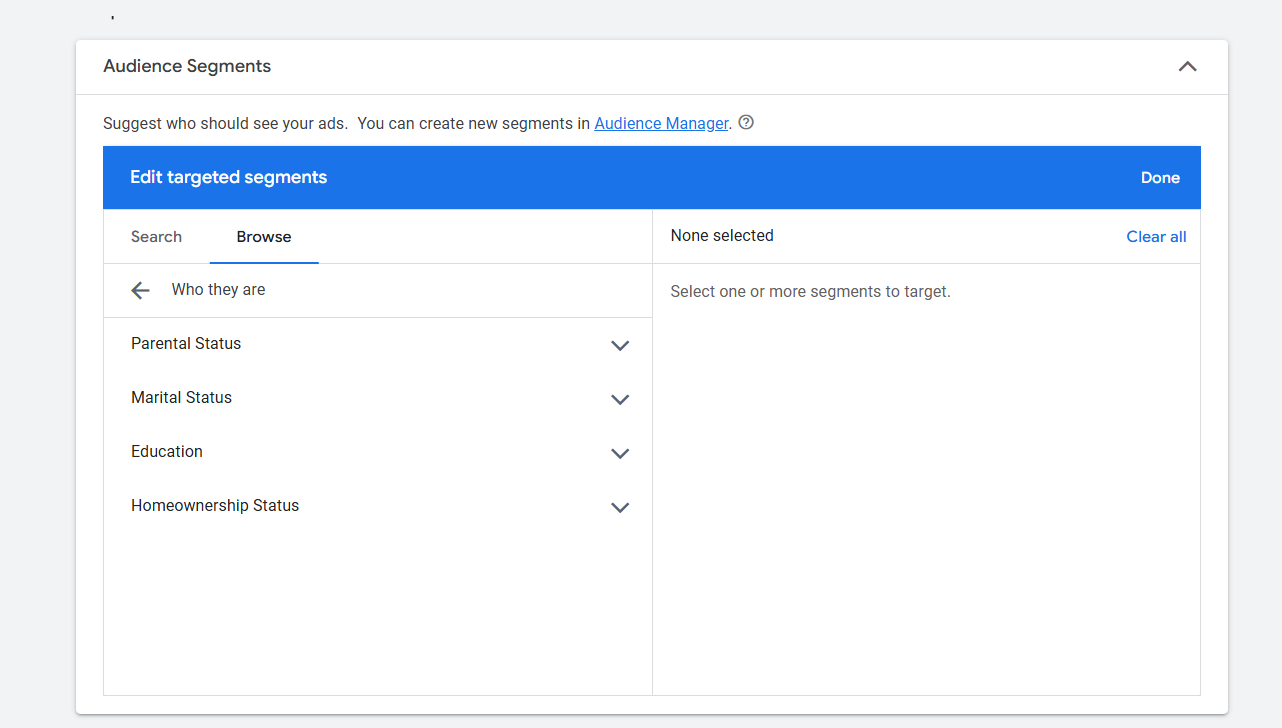Select the Browse tab

click(x=264, y=237)
